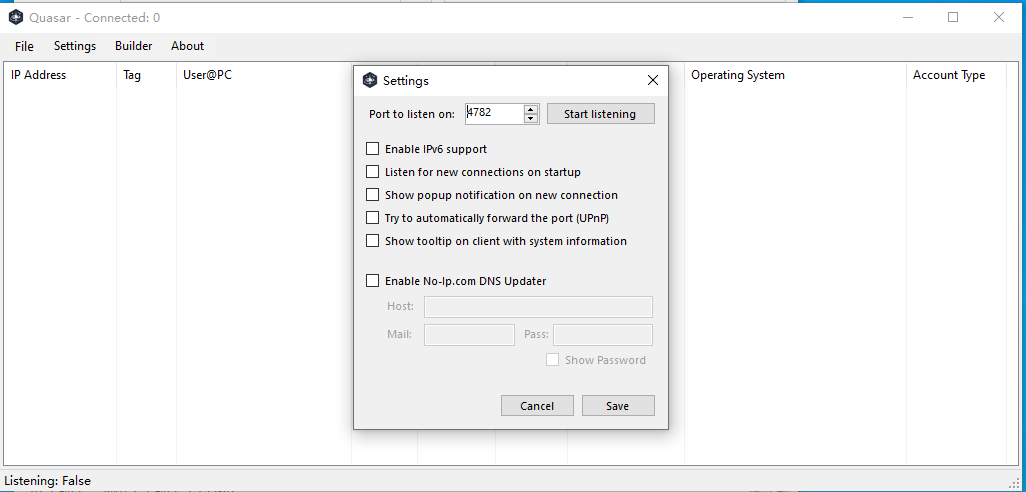This screenshot has height=492, width=1026.
Task: Increase port number with up arrow
Action: point(531,109)
